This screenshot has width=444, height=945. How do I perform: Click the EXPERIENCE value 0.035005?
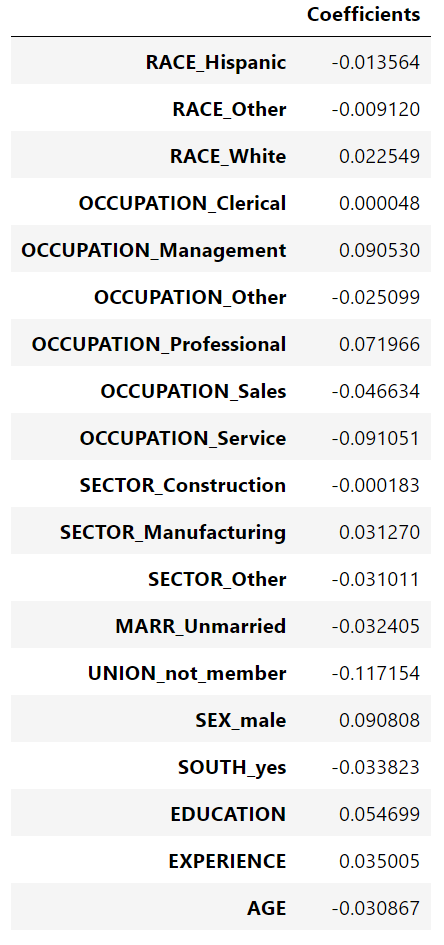380,861
